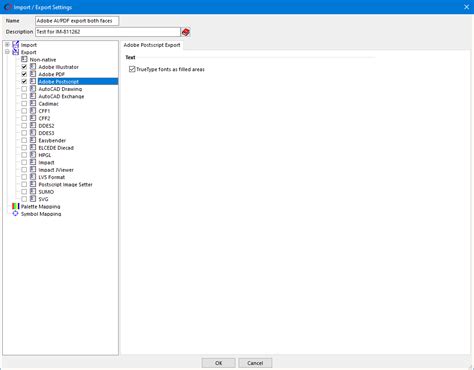
Task: Collapse the Export tree node
Action: click(x=7, y=52)
